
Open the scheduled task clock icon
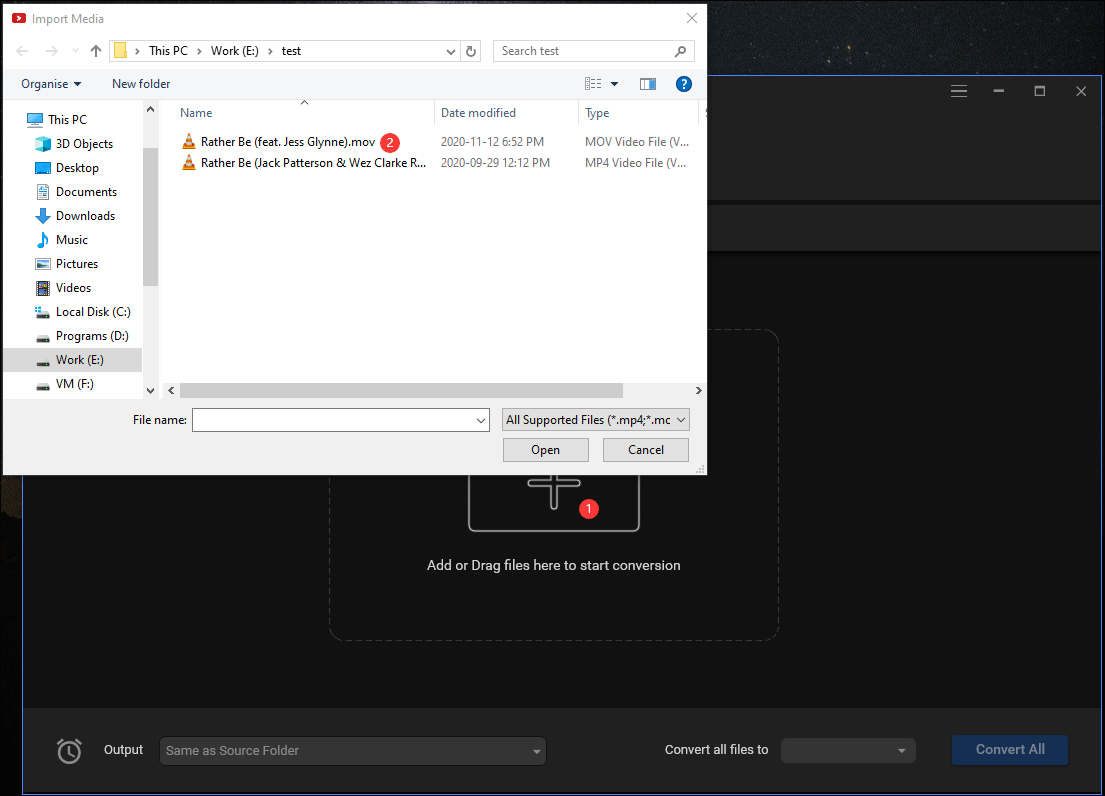coord(69,751)
